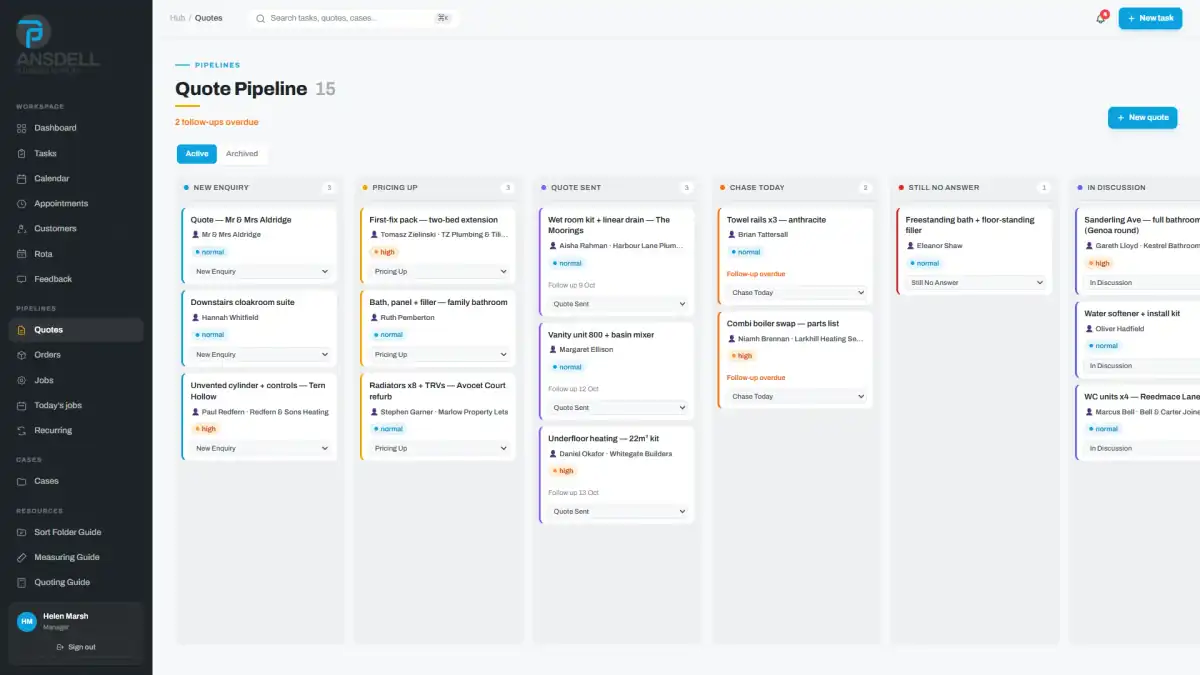This screenshot has width=1200, height=675.
Task: Click the Orders box icon
Action: click(22, 355)
